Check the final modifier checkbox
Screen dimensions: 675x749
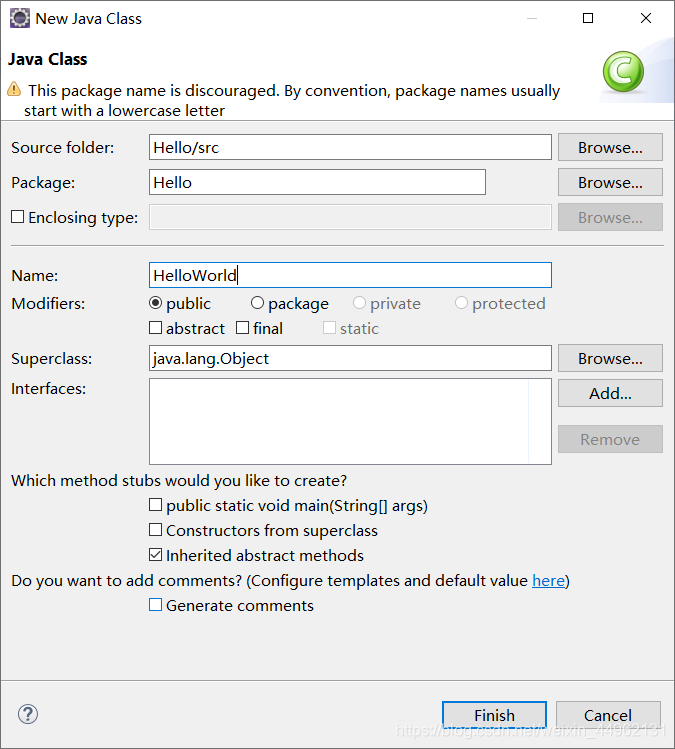243,328
